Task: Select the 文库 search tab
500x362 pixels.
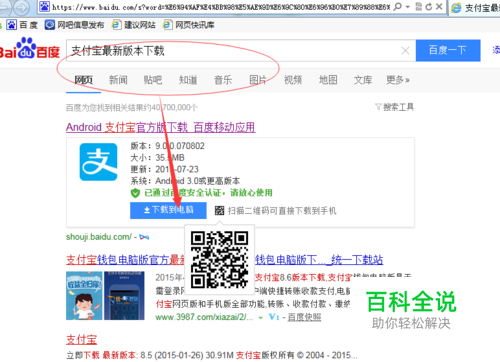Action: (x=363, y=80)
